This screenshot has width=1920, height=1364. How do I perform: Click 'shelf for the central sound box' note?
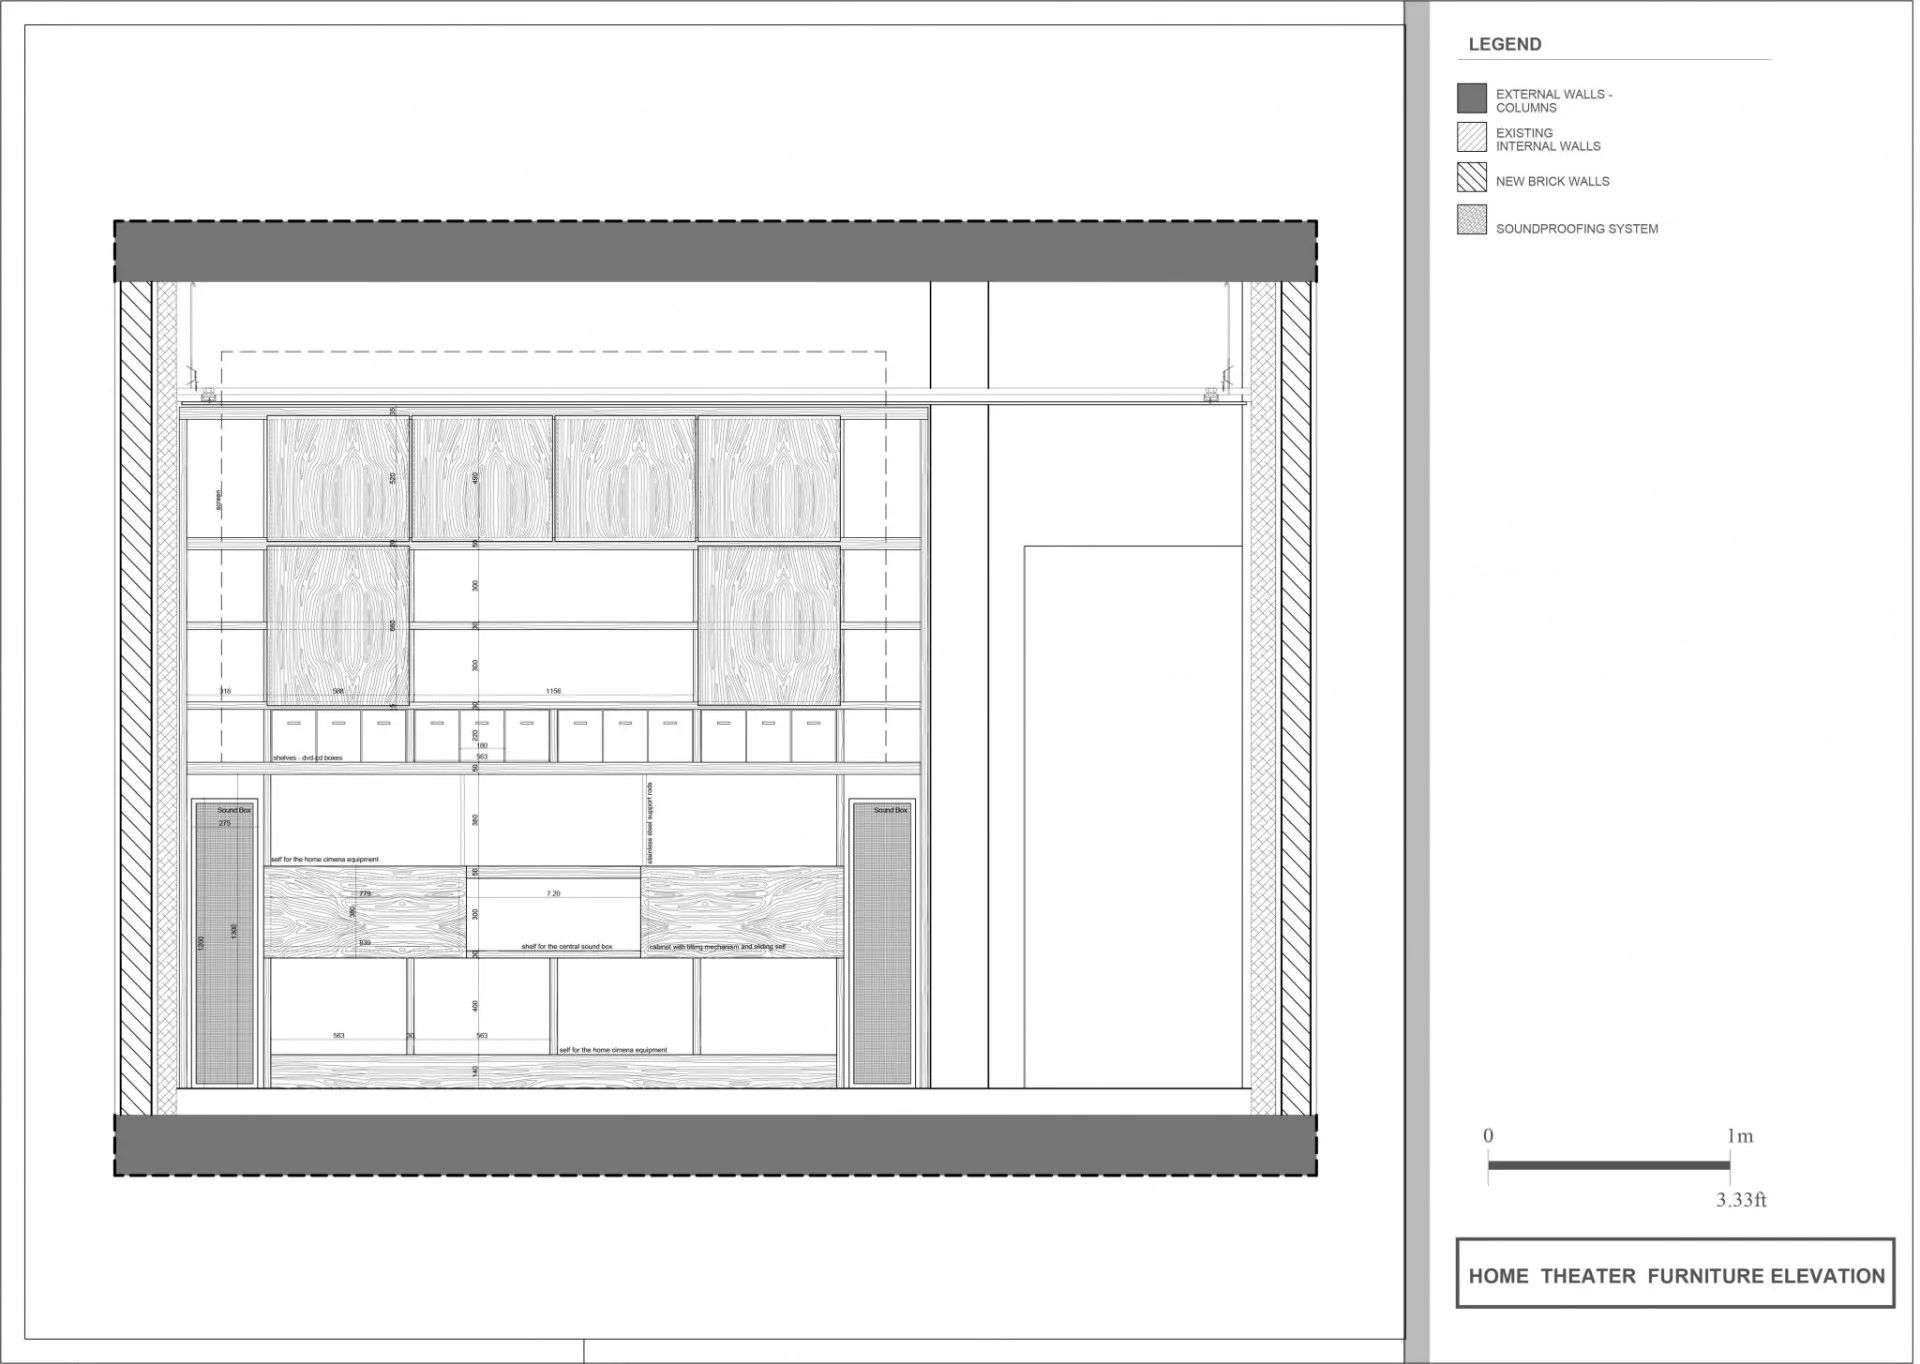(x=566, y=946)
